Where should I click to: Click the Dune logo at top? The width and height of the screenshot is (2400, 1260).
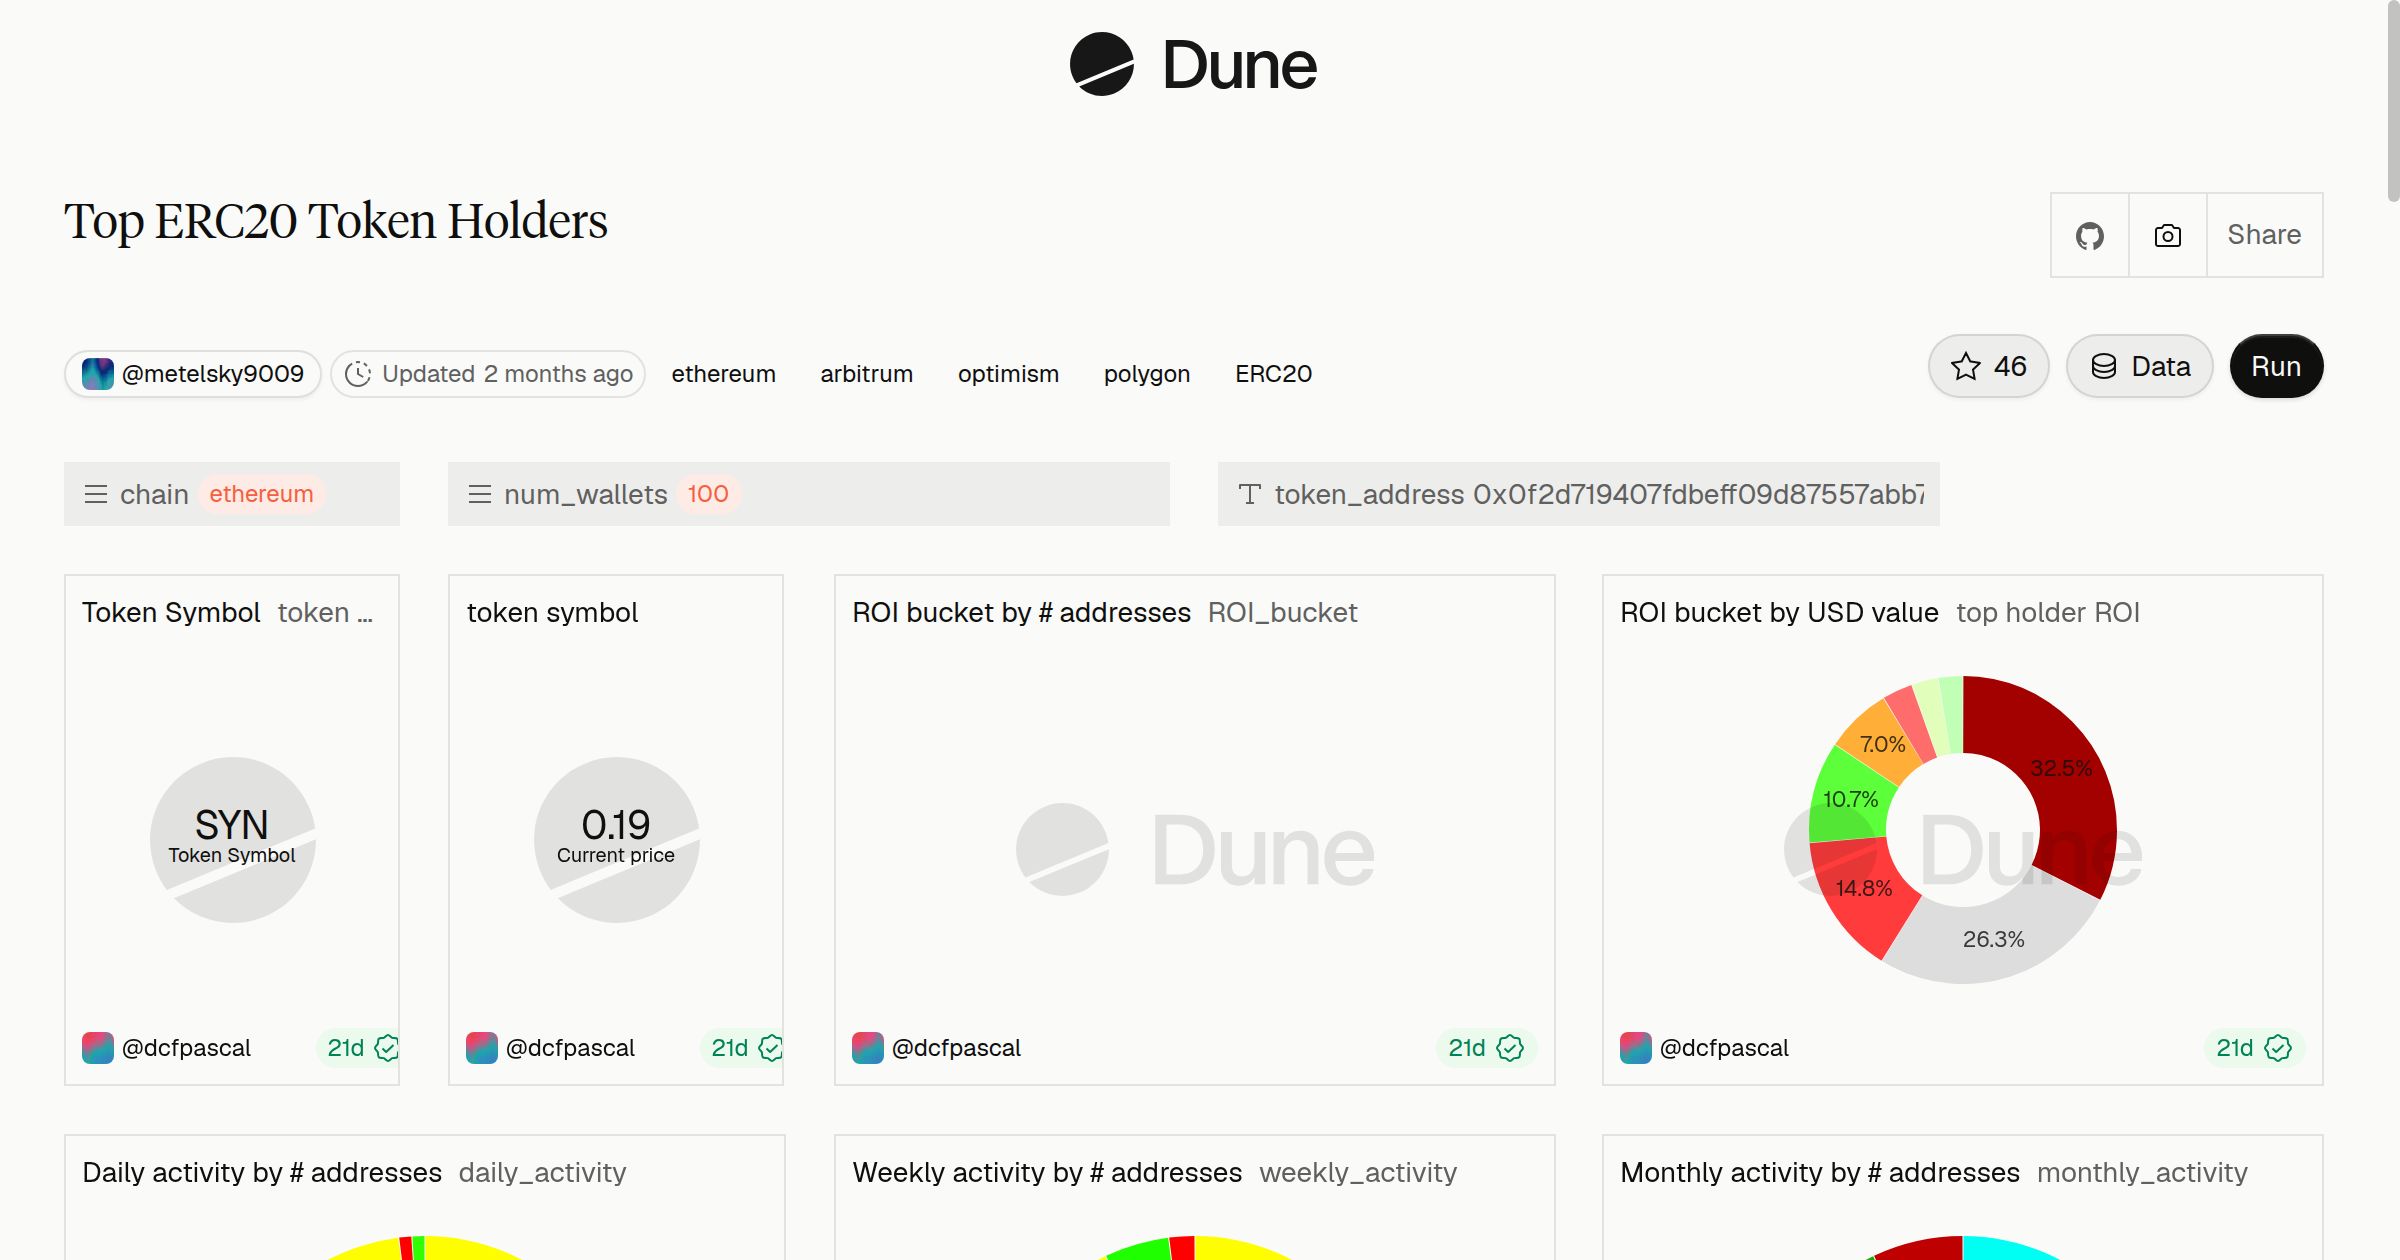coord(1193,65)
